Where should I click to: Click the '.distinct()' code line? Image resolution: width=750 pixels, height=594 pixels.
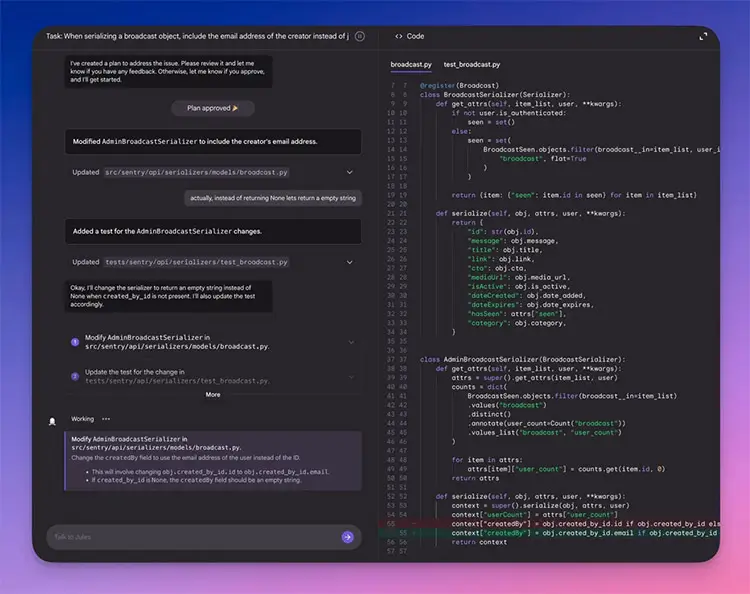[489, 414]
